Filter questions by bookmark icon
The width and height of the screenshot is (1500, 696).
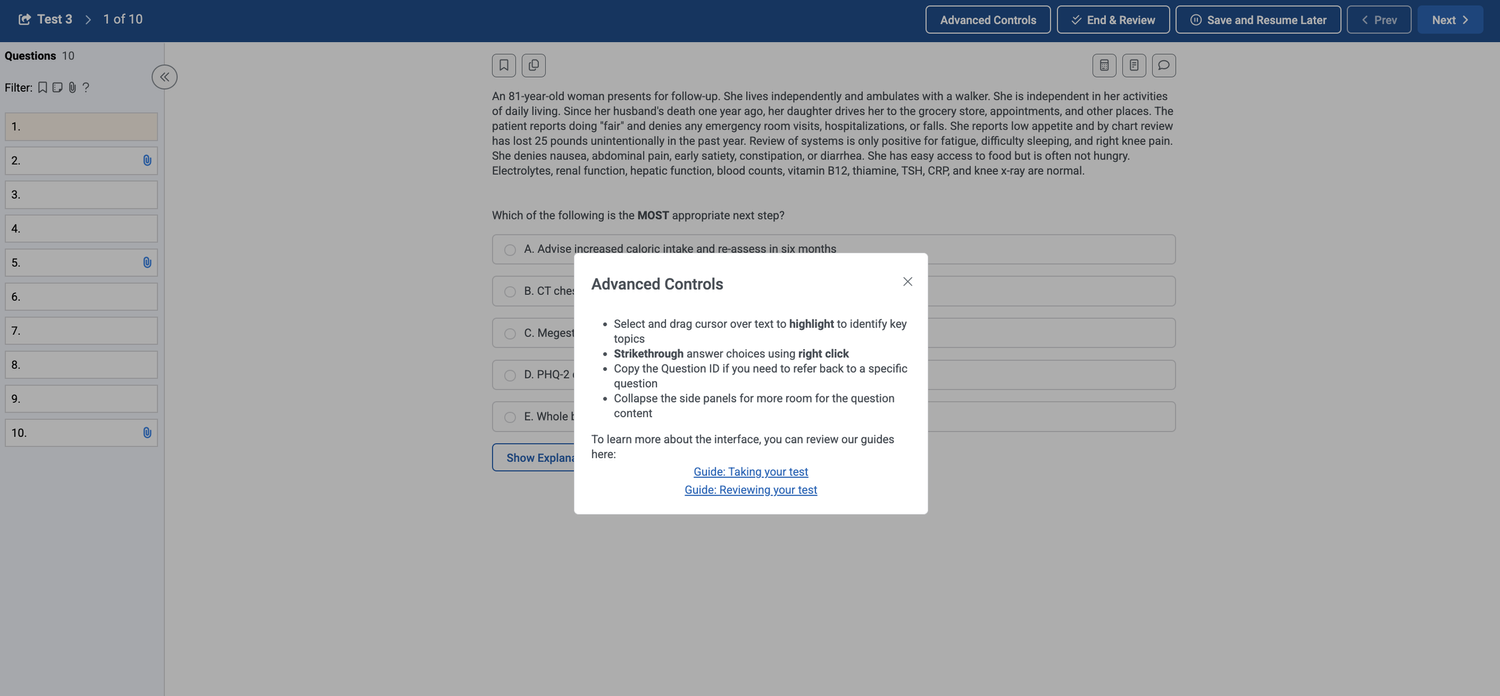(43, 88)
